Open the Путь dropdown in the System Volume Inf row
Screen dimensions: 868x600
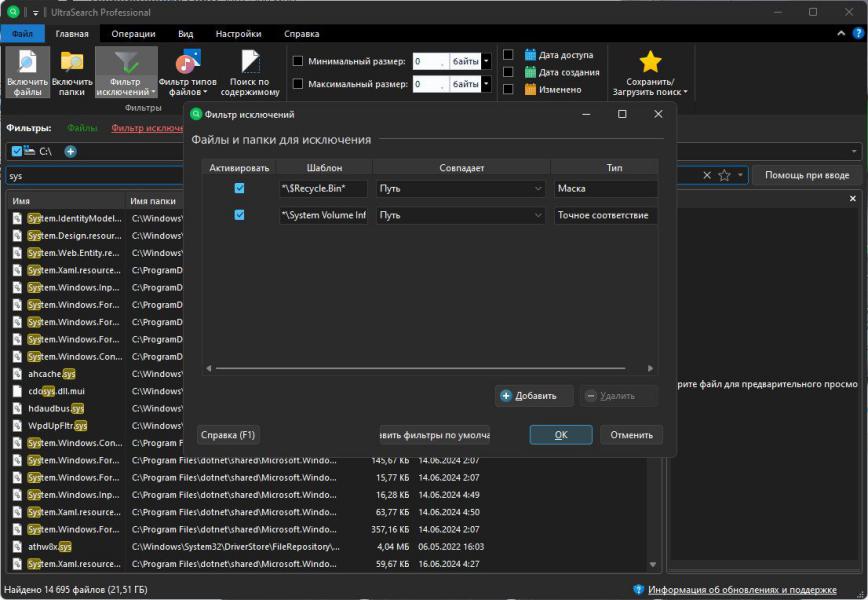[x=461, y=215]
